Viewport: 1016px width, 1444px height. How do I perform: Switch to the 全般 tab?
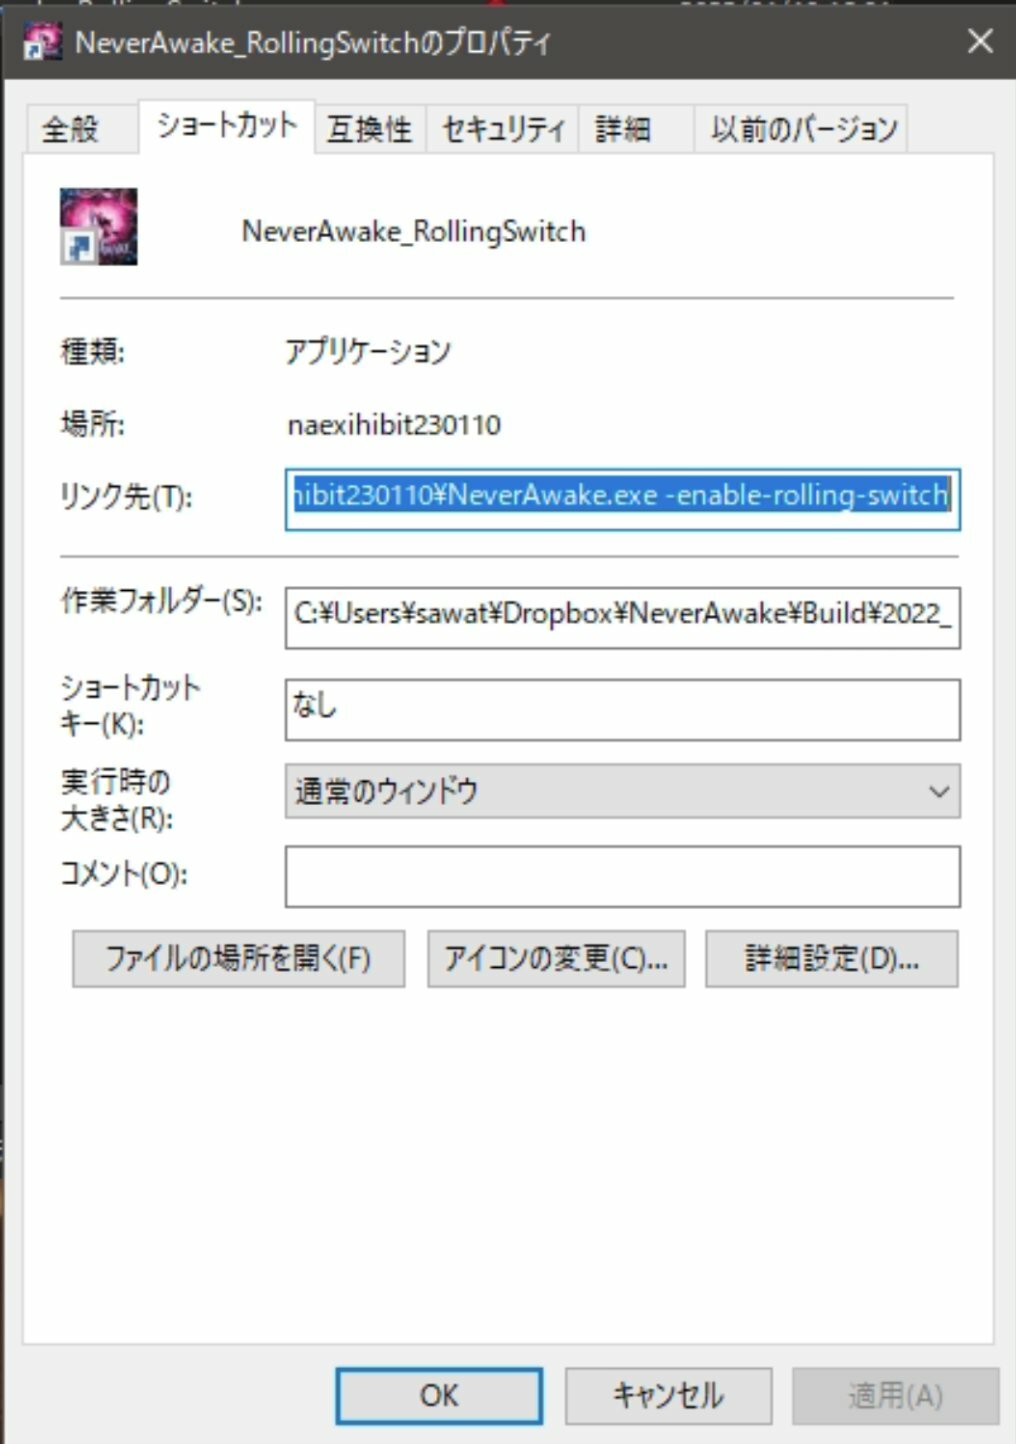pos(71,129)
